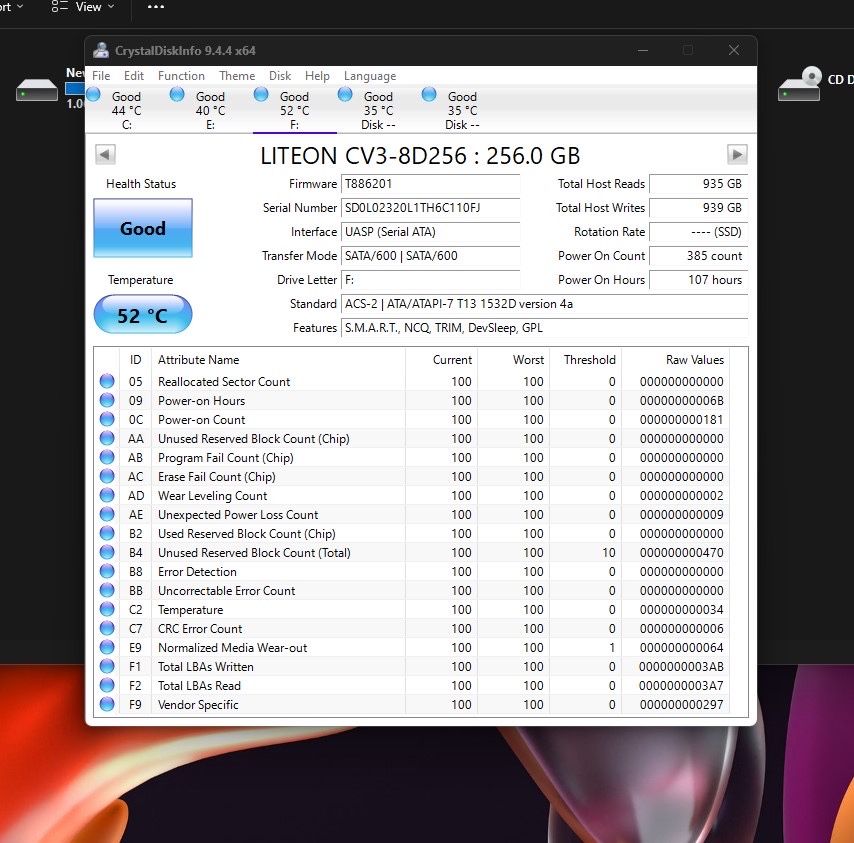The image size is (854, 843).
Task: Click the Drive Letter field F:
Action: 430,279
